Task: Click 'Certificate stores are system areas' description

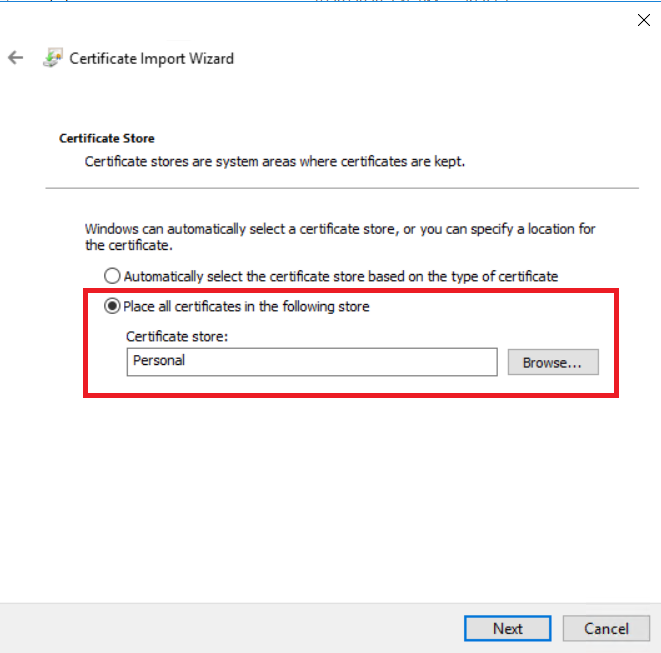Action: click(x=275, y=161)
